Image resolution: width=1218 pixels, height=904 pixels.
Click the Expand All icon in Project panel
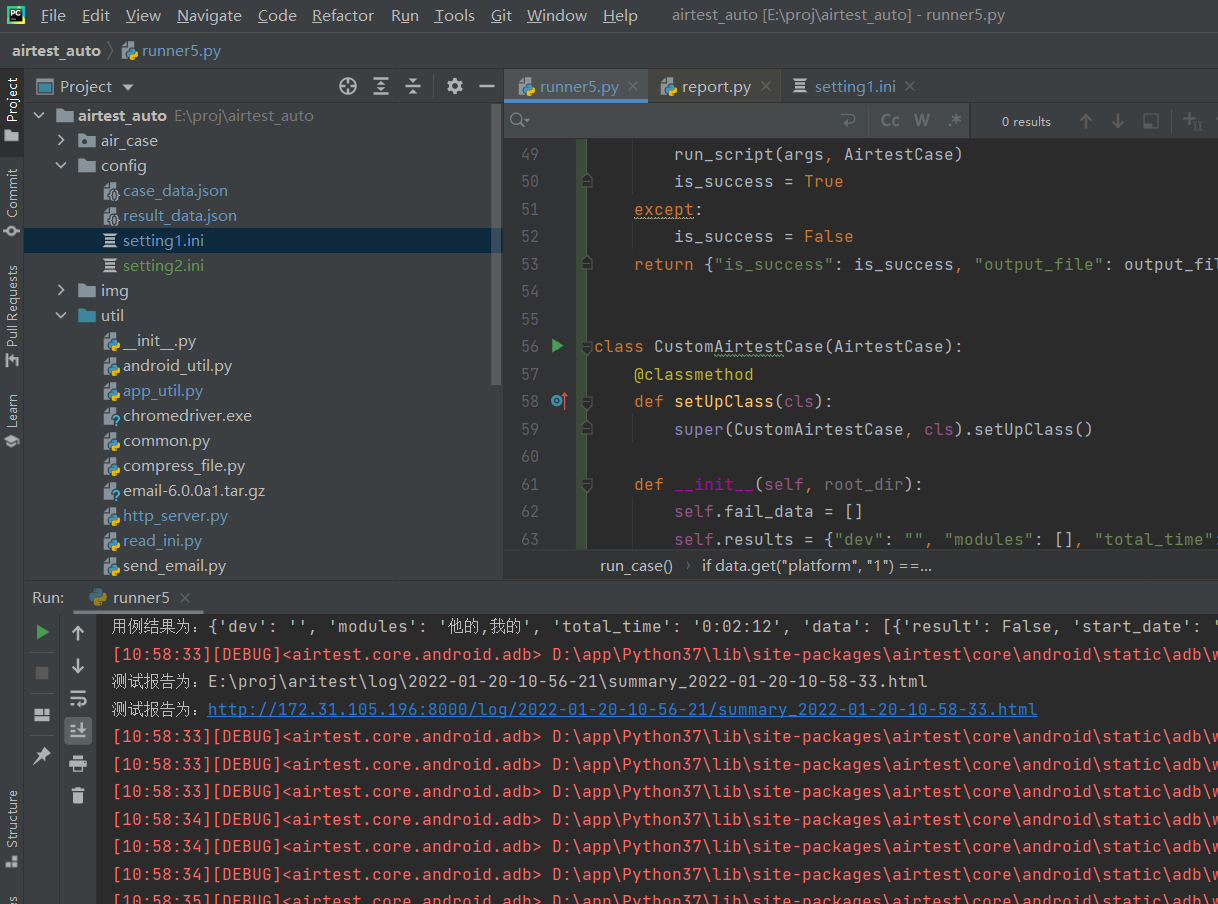point(381,86)
